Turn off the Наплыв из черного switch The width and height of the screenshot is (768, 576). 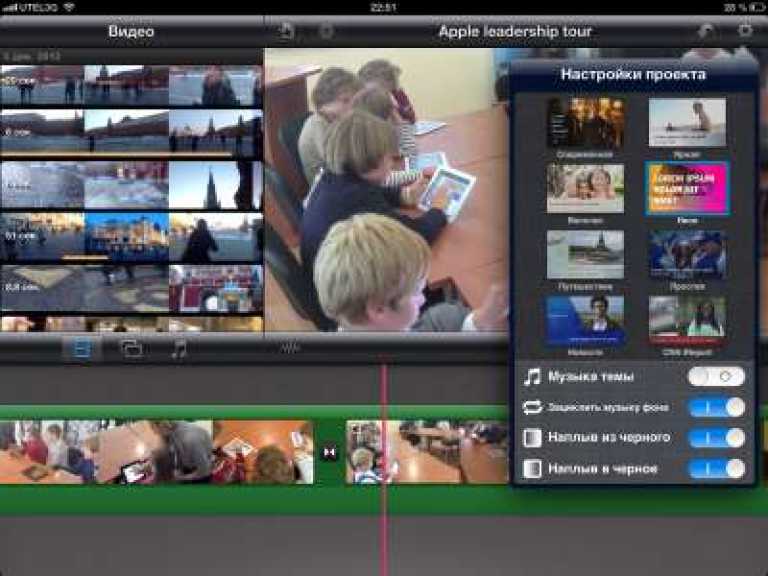[716, 438]
